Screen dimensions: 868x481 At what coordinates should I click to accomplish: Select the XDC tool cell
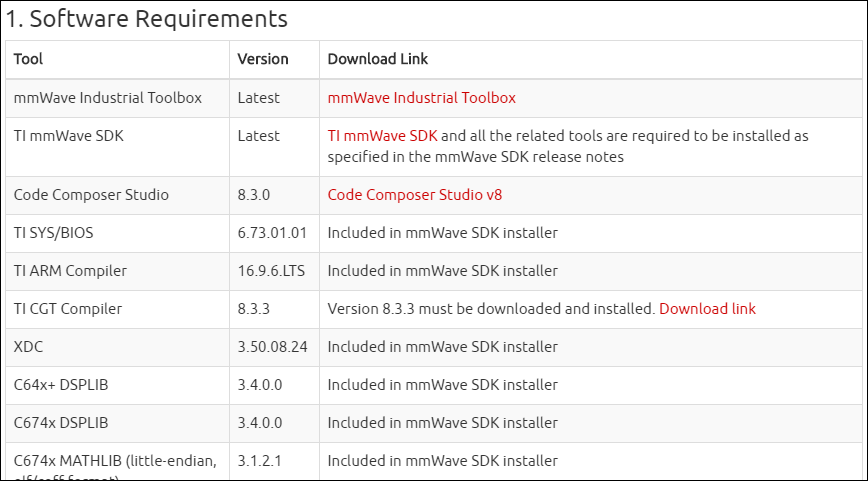click(x=117, y=347)
